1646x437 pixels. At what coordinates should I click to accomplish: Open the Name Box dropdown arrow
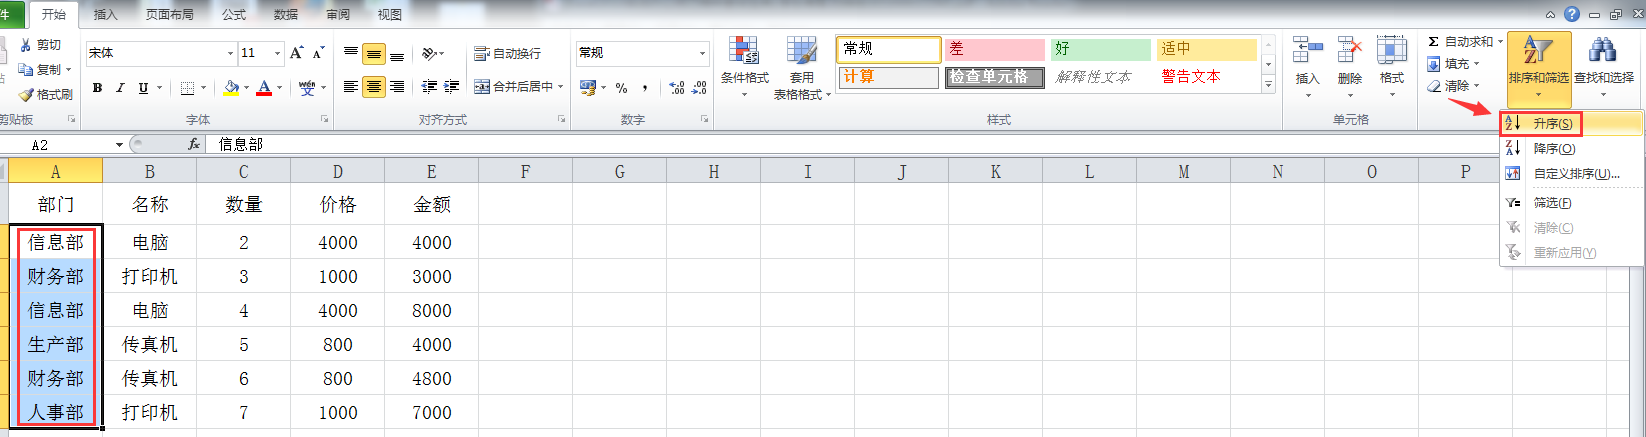(x=119, y=145)
